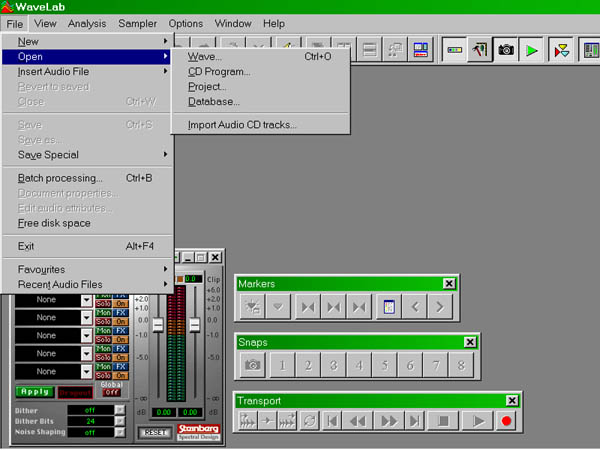This screenshot has height=450, width=600.
Task: Click the left master fader handle
Action: pyautogui.click(x=158, y=325)
